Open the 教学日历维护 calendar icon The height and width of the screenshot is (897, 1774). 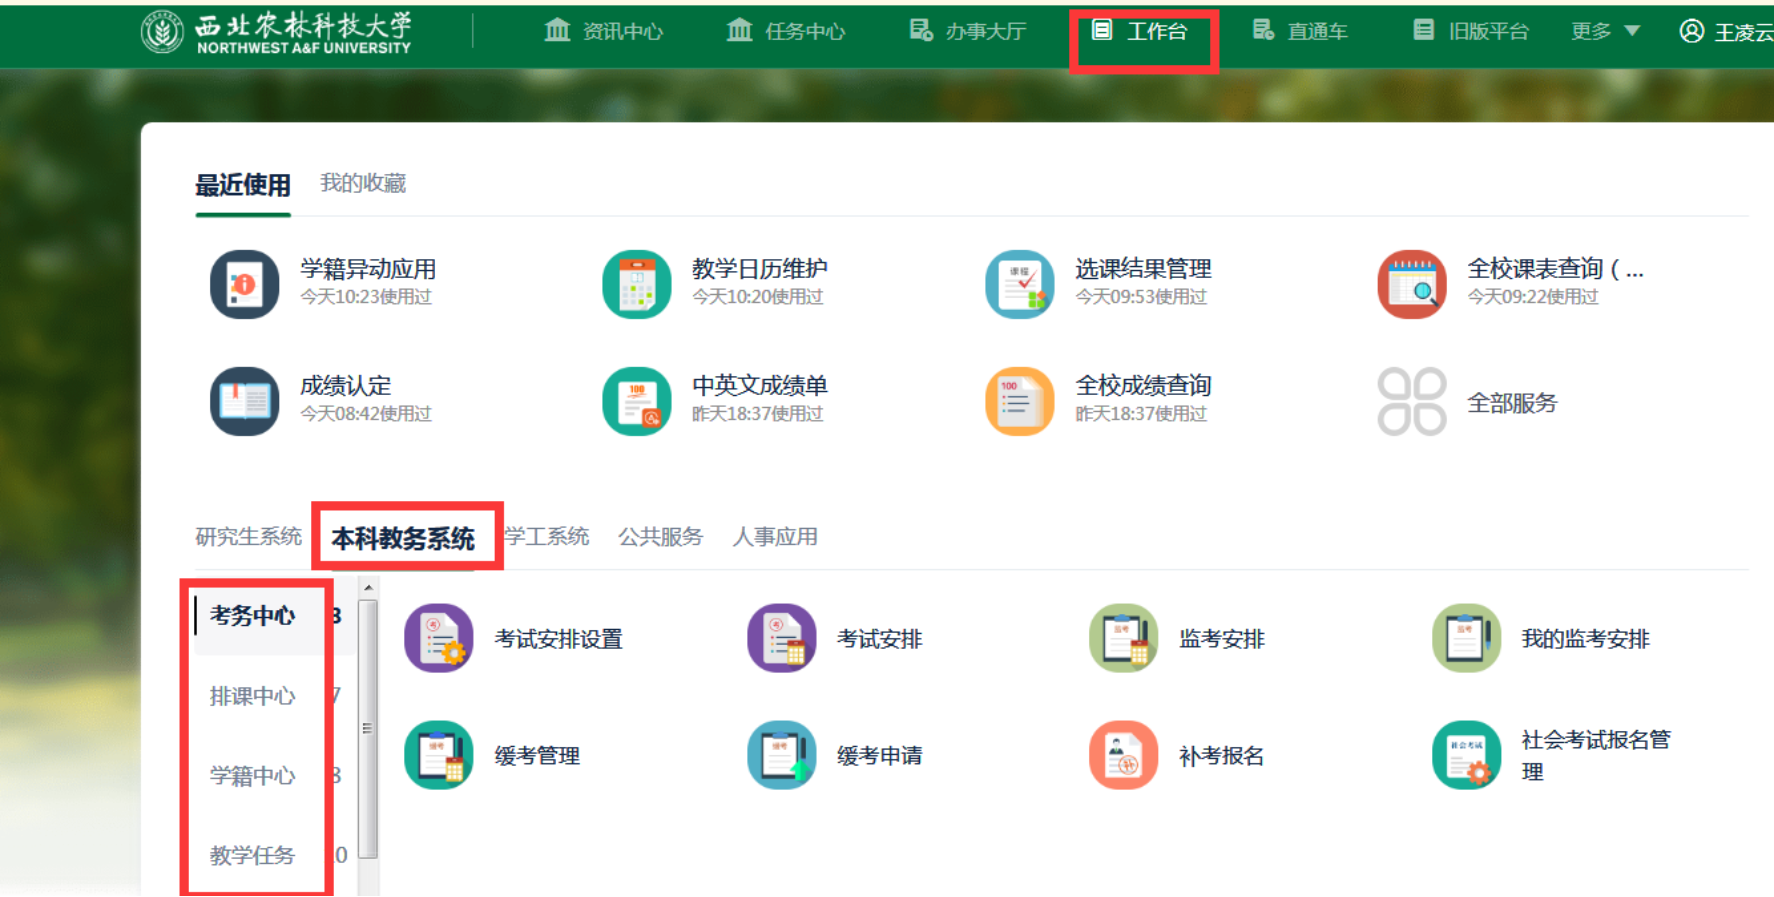(636, 284)
